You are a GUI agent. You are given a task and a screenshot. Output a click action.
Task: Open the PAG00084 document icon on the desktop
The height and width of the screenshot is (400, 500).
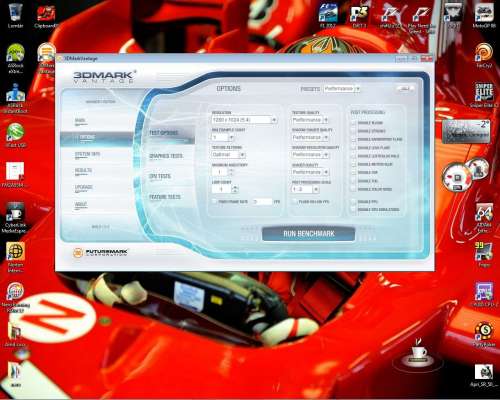tap(15, 175)
